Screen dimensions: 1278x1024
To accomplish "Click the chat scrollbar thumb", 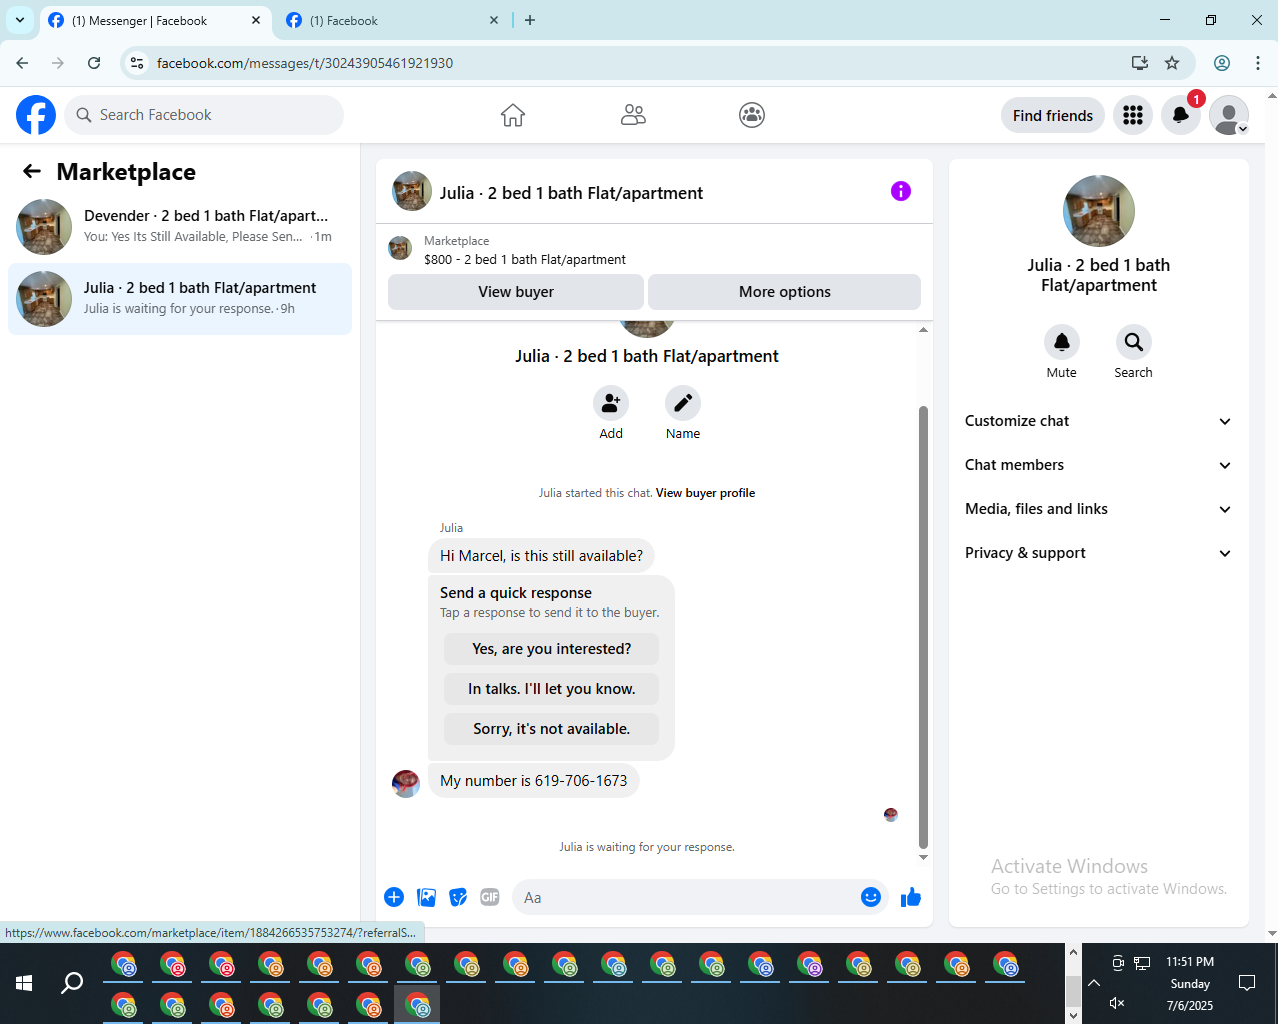I will [x=923, y=625].
